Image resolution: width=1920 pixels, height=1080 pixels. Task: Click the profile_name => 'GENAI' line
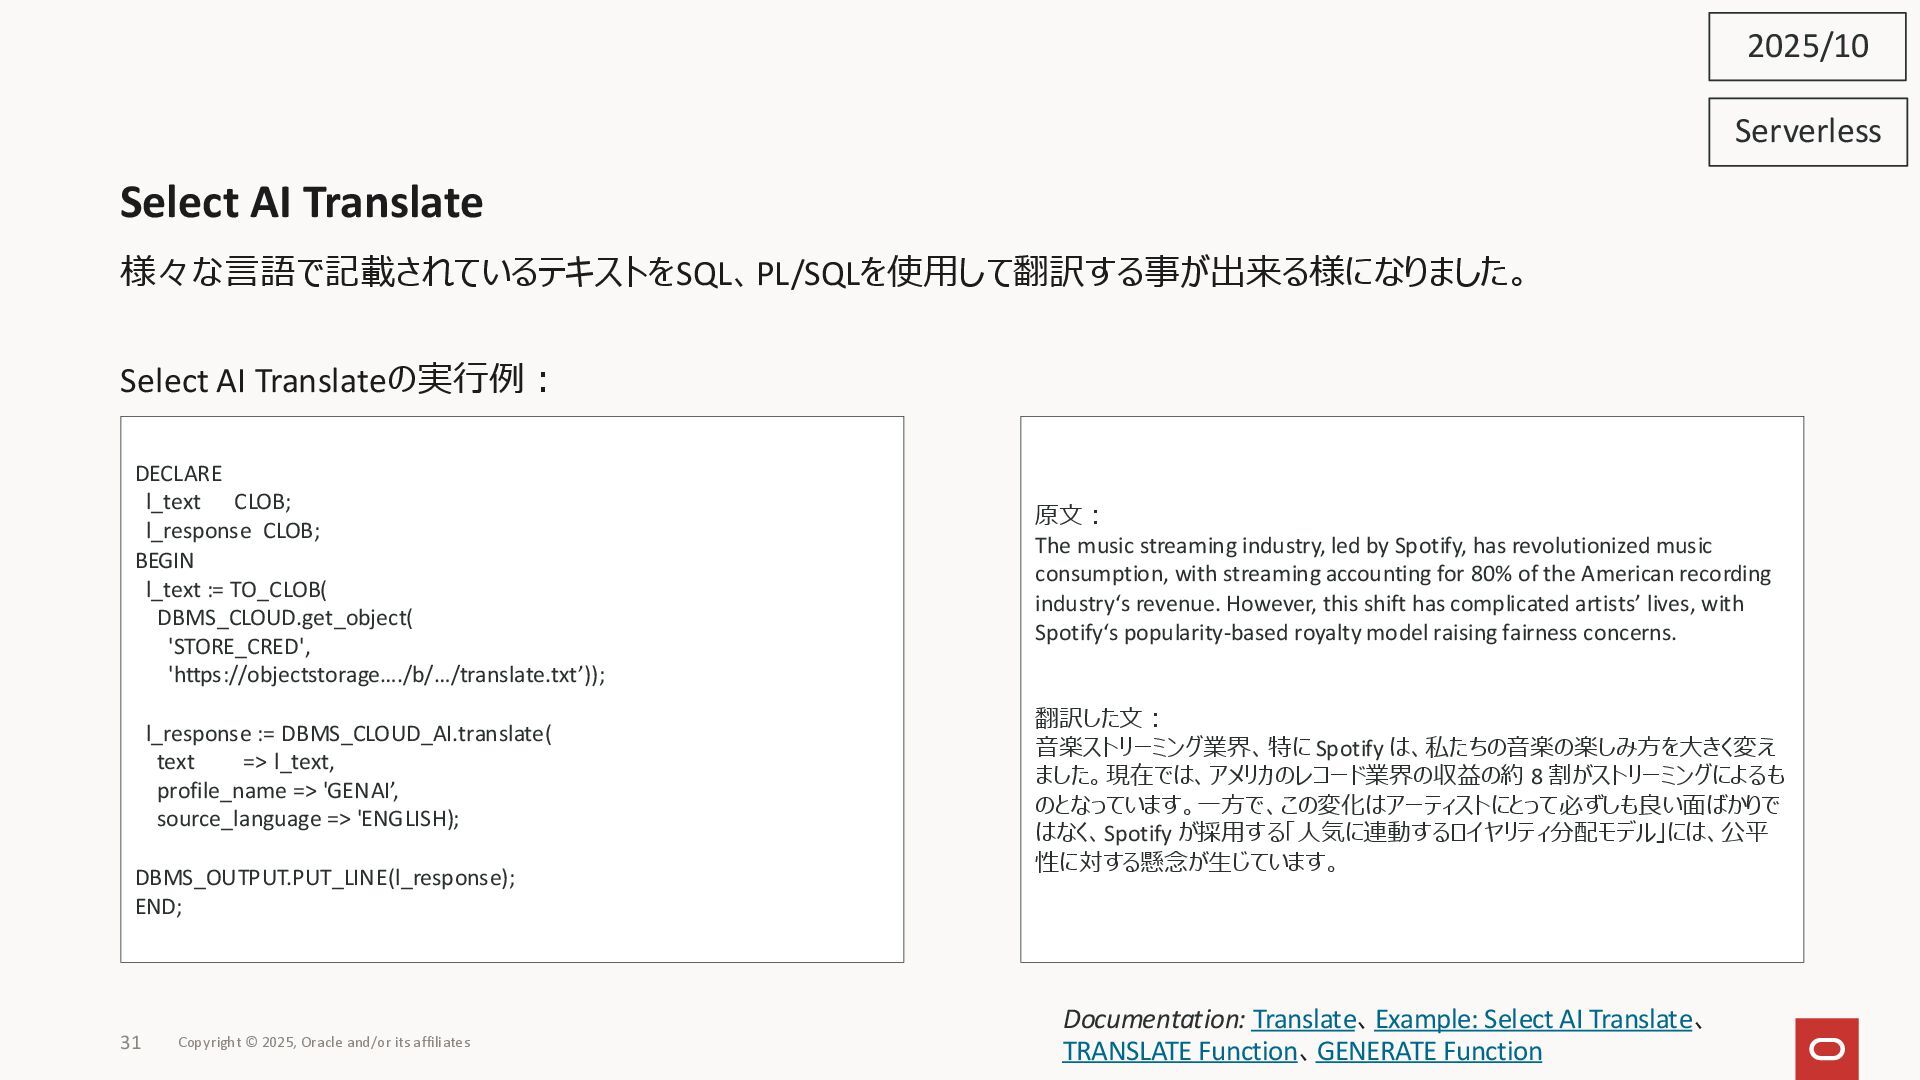[x=277, y=791]
